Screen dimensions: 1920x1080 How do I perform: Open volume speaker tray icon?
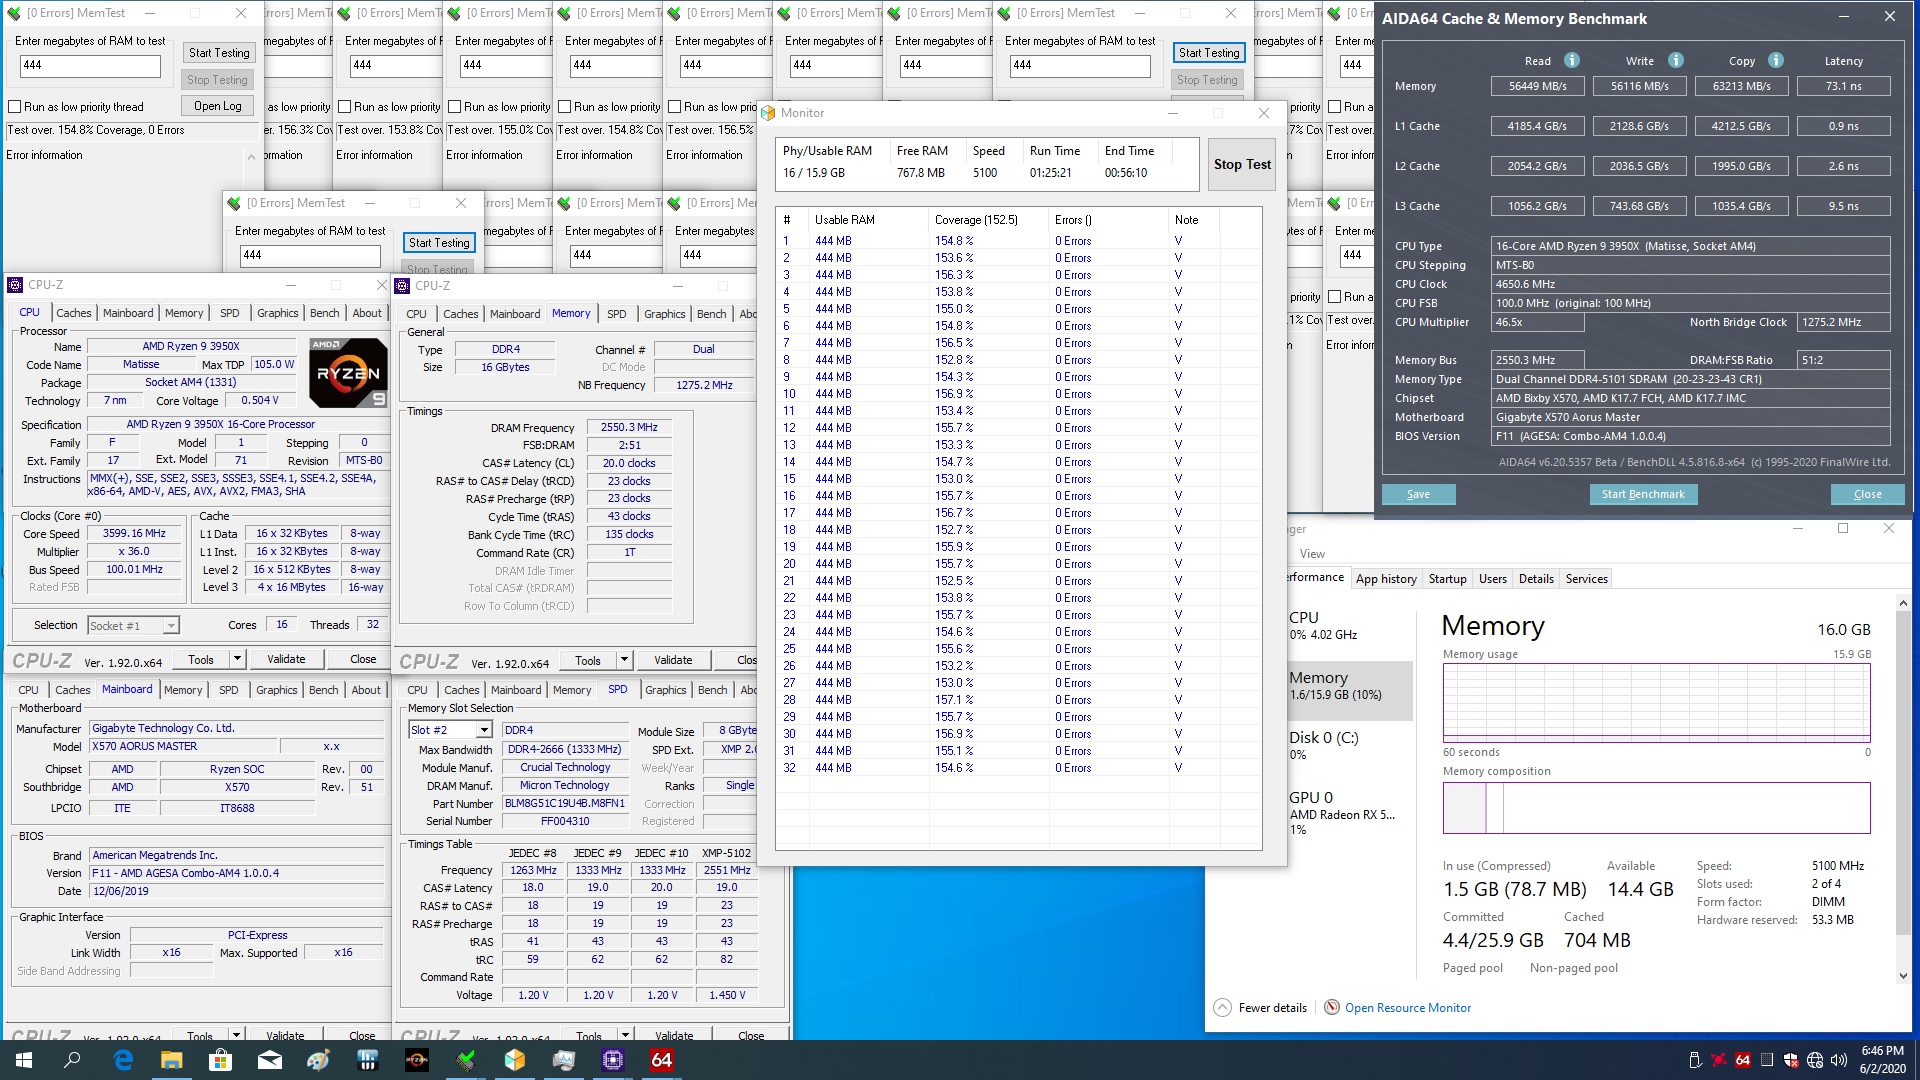coord(1839,1060)
